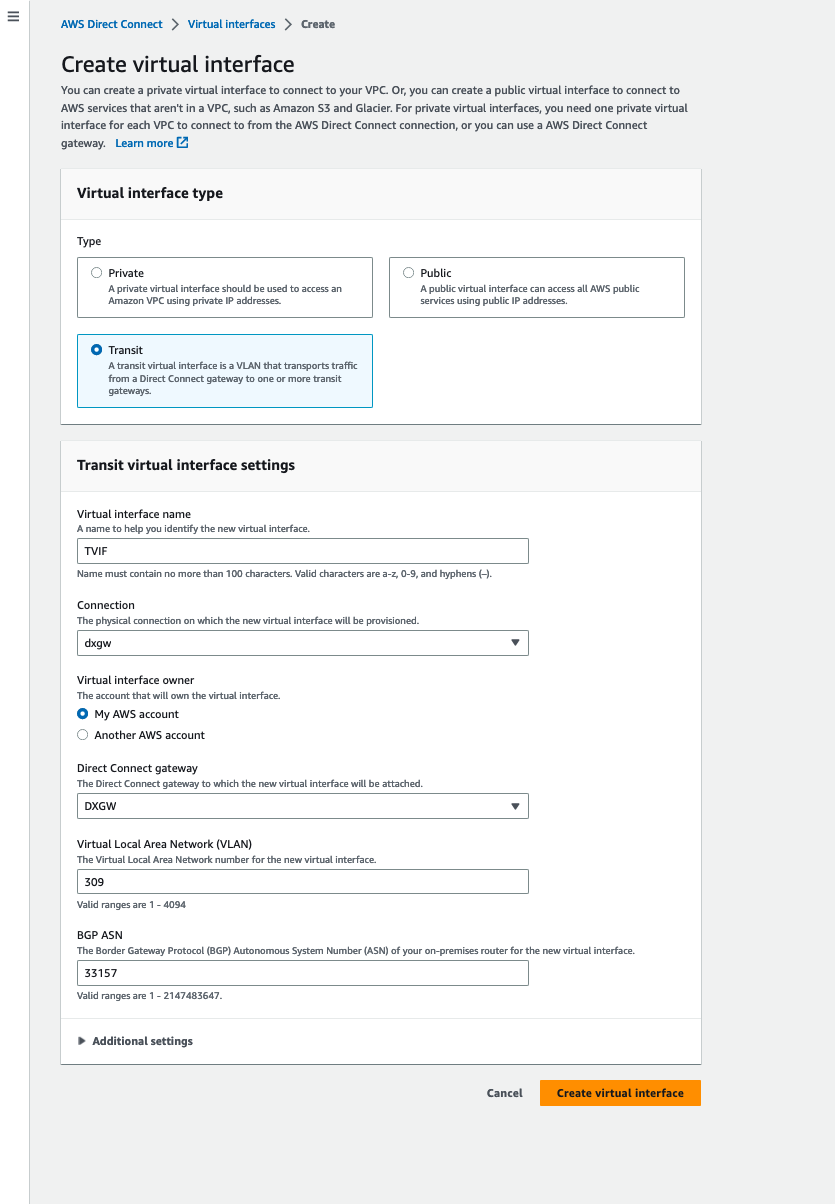Click the Additional settings triangle icon
835x1204 pixels.
coord(82,1041)
